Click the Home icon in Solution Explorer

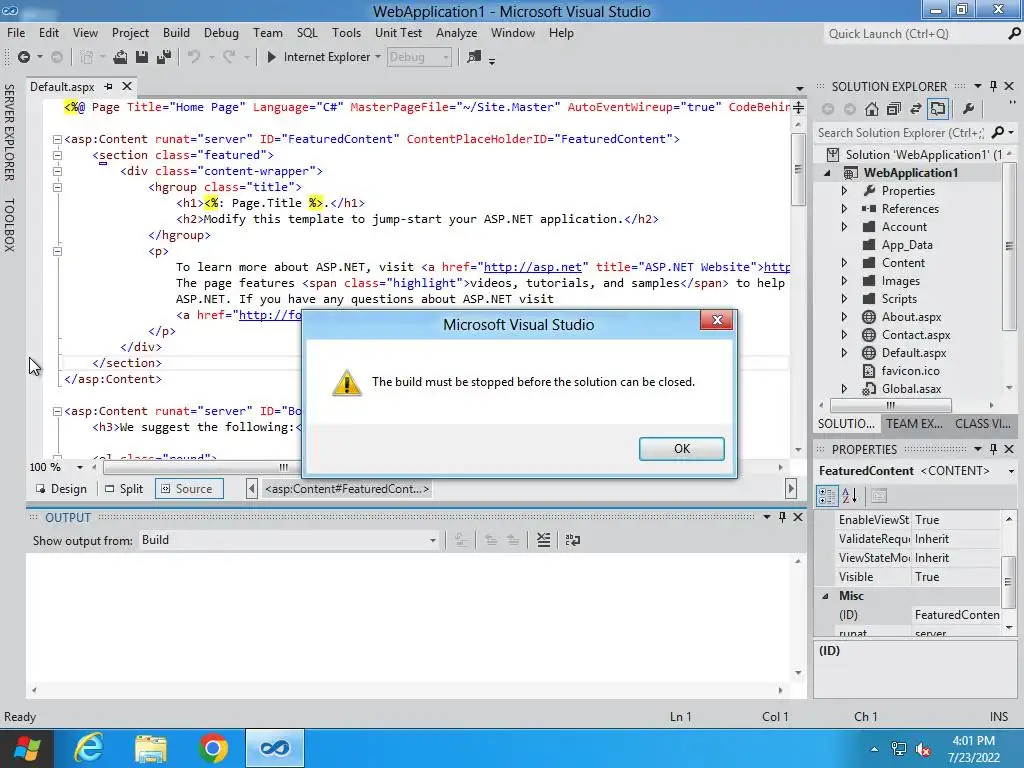point(872,109)
